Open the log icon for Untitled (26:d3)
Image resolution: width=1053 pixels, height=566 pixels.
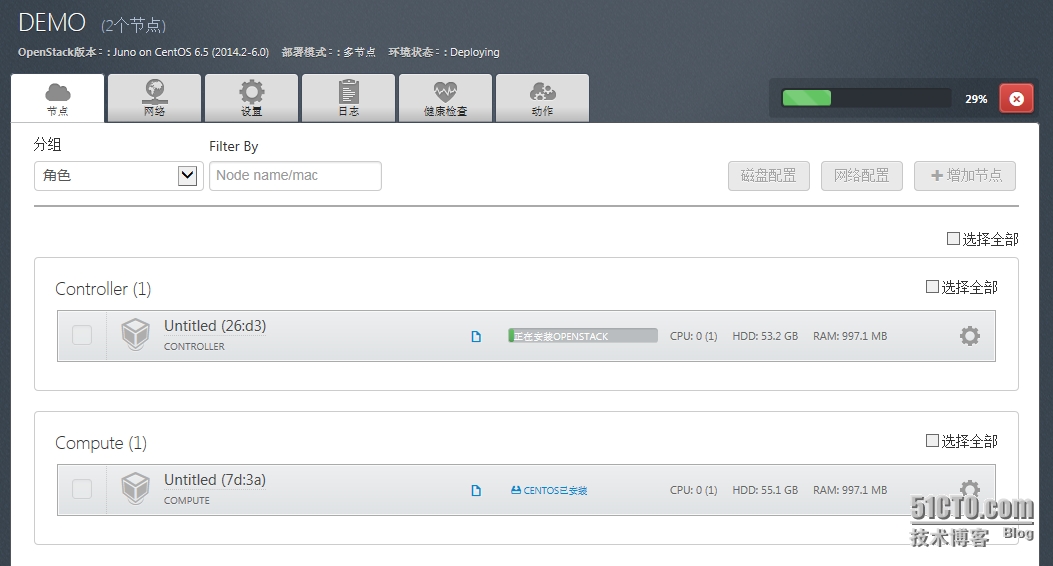[x=476, y=336]
